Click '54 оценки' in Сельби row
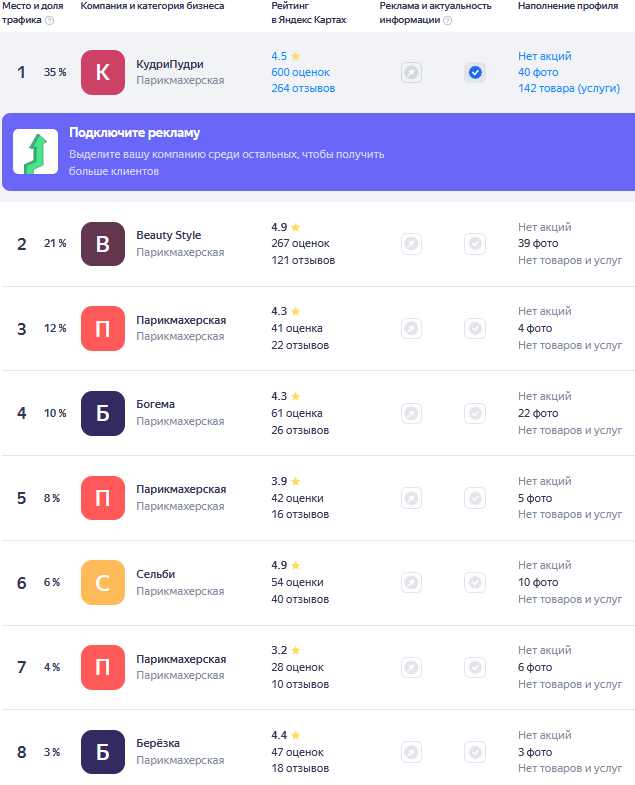 tap(297, 582)
